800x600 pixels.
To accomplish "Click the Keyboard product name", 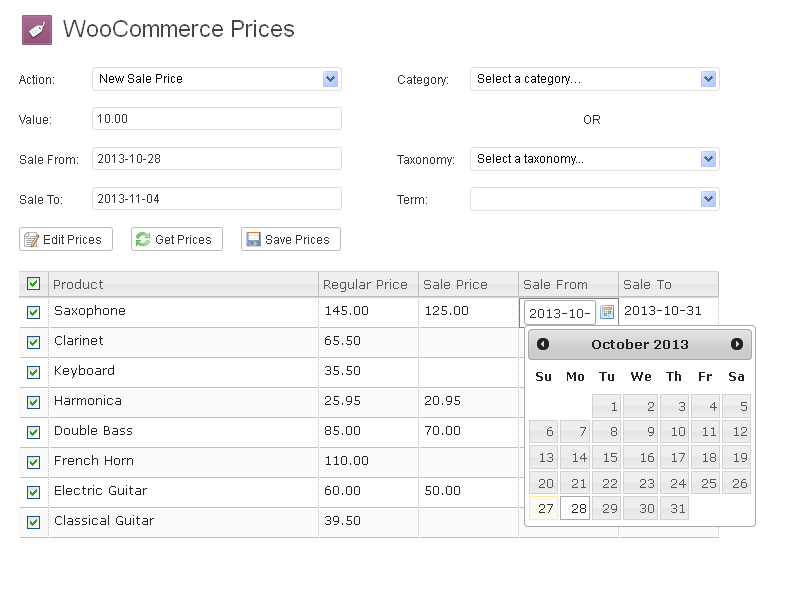I will (x=84, y=371).
